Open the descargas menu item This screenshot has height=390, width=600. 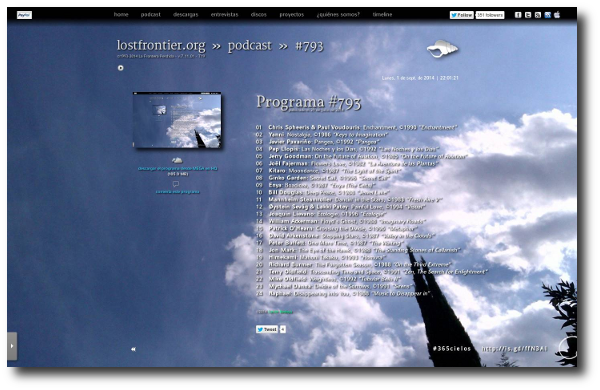click(186, 15)
